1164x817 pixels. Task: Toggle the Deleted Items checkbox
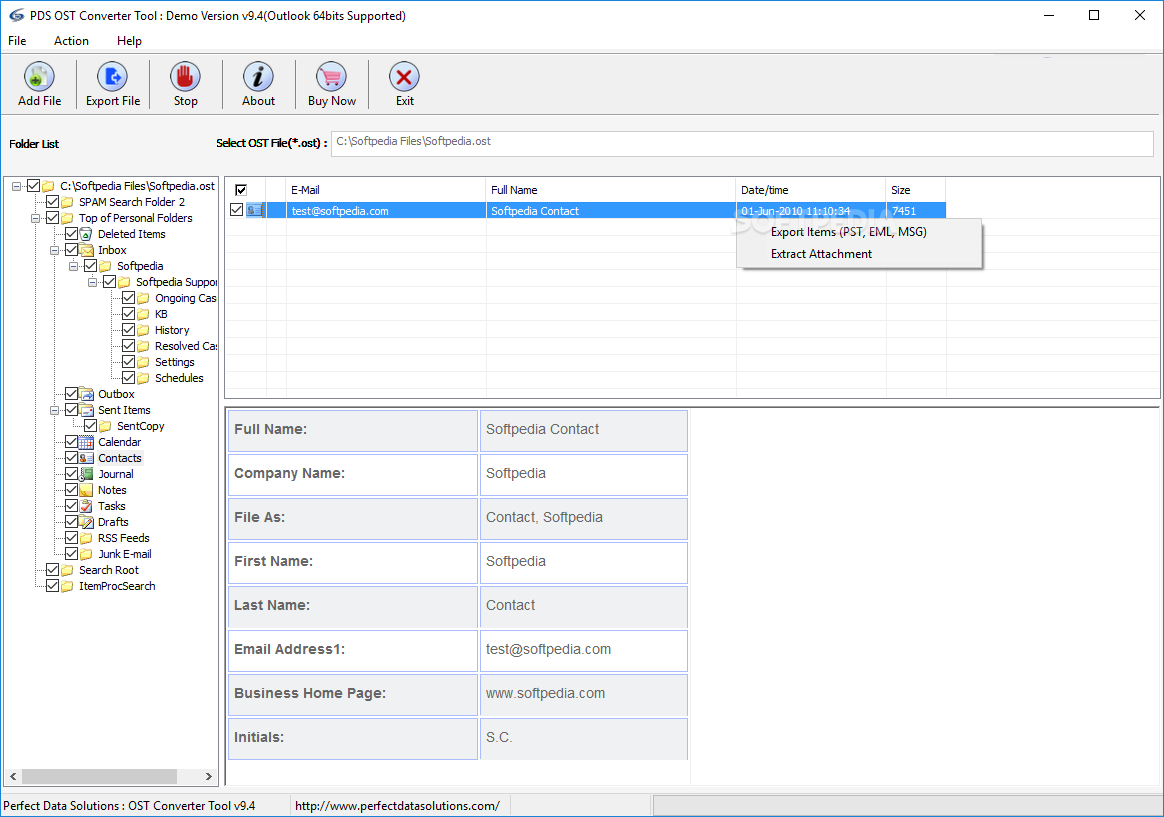[71, 234]
